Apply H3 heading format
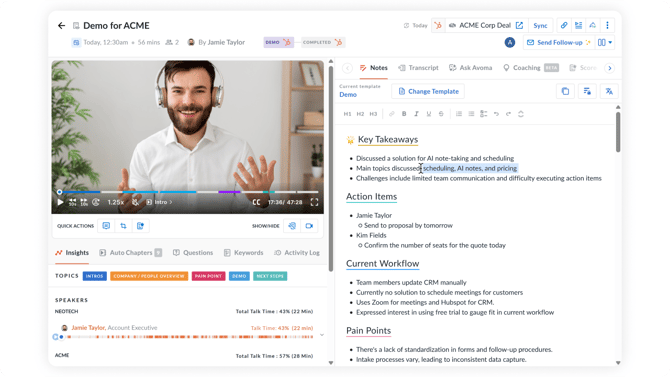 tap(373, 114)
